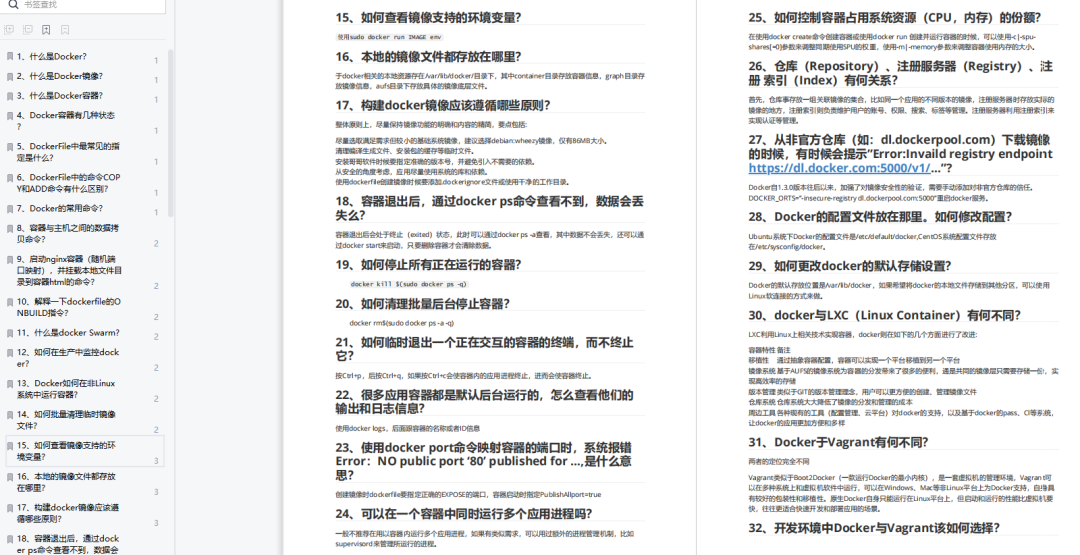Click the bookmark icon beside 3、什么是Docker容器?
This screenshot has height=555, width=1080.
pos(10,96)
